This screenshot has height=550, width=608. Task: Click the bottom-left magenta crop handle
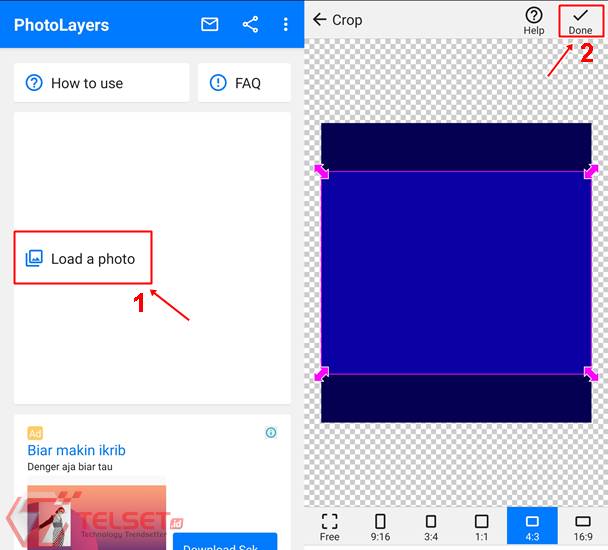tap(322, 374)
